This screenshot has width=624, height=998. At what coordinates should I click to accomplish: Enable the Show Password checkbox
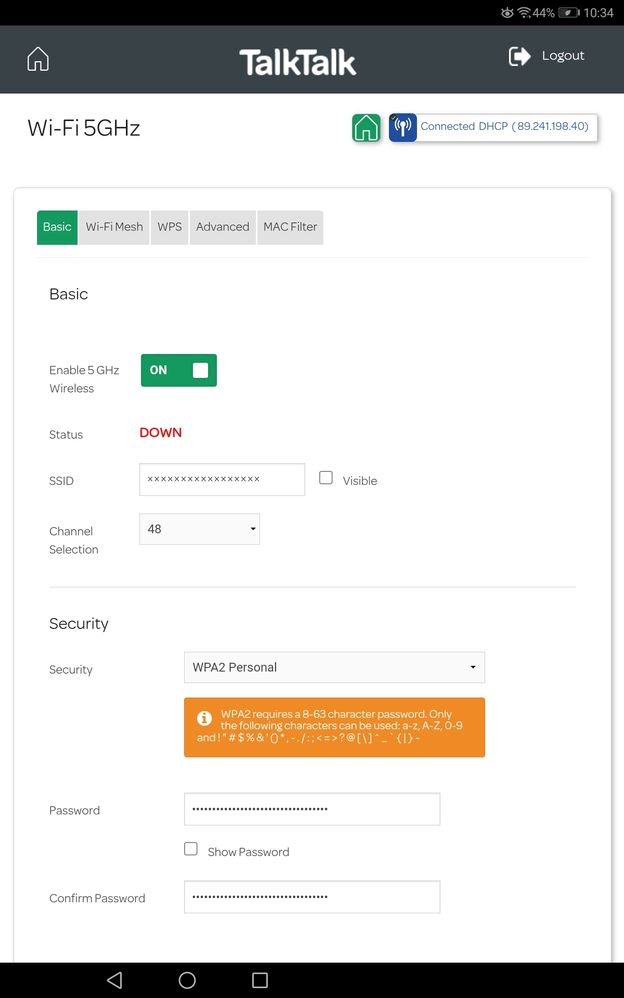point(191,849)
